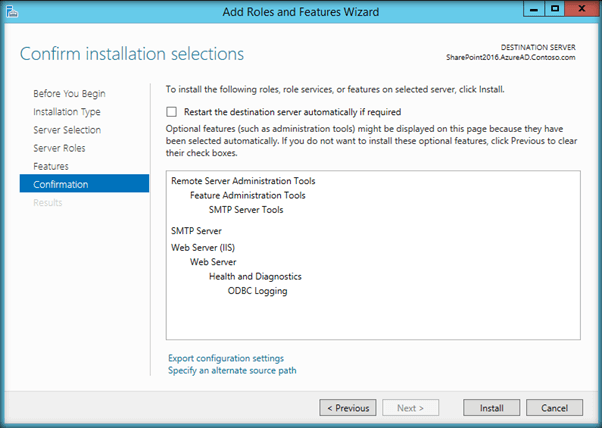Select ODBC Logging in the list
The image size is (602, 428).
pos(257,291)
